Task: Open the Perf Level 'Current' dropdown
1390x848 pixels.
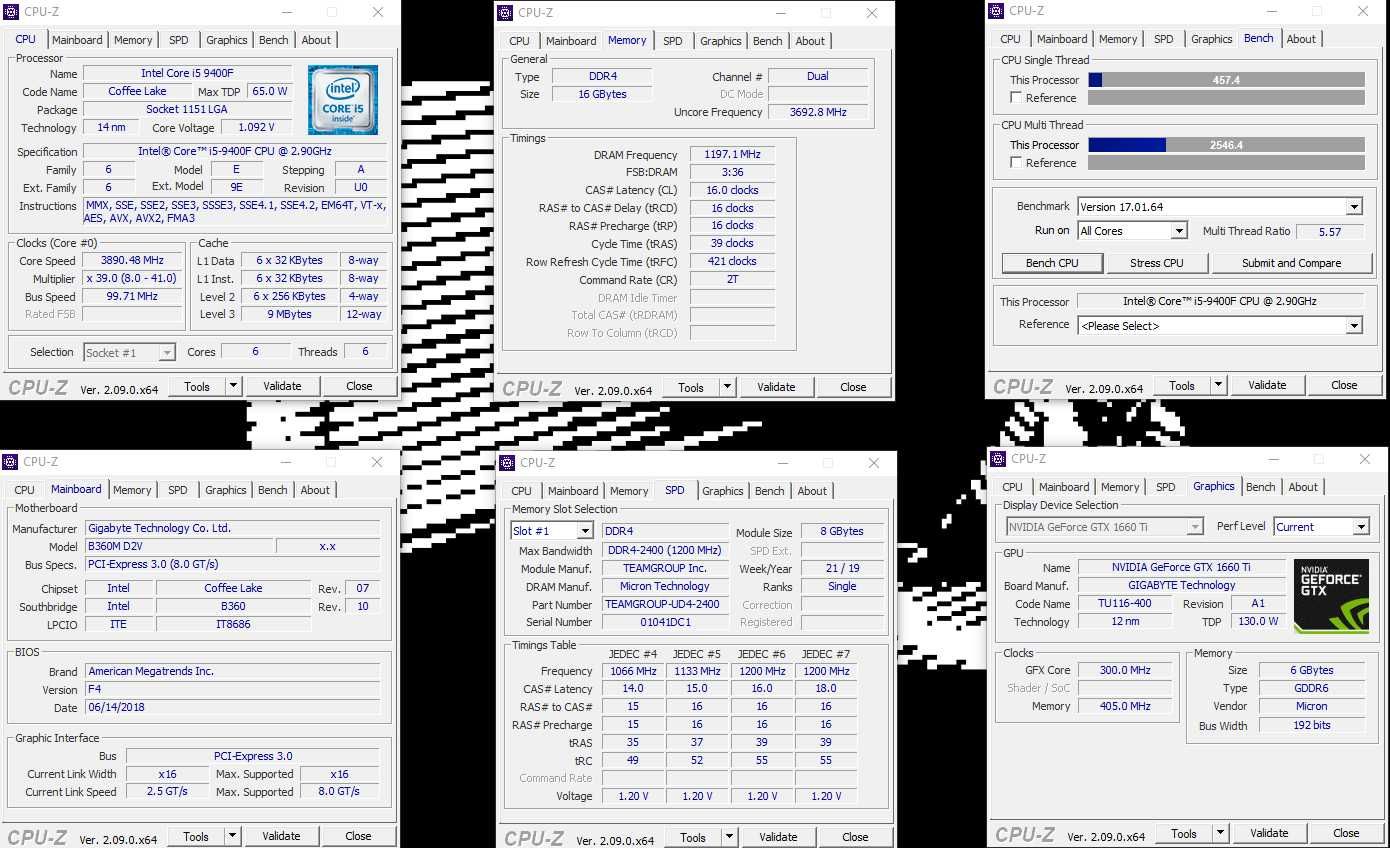Action: coord(1360,527)
